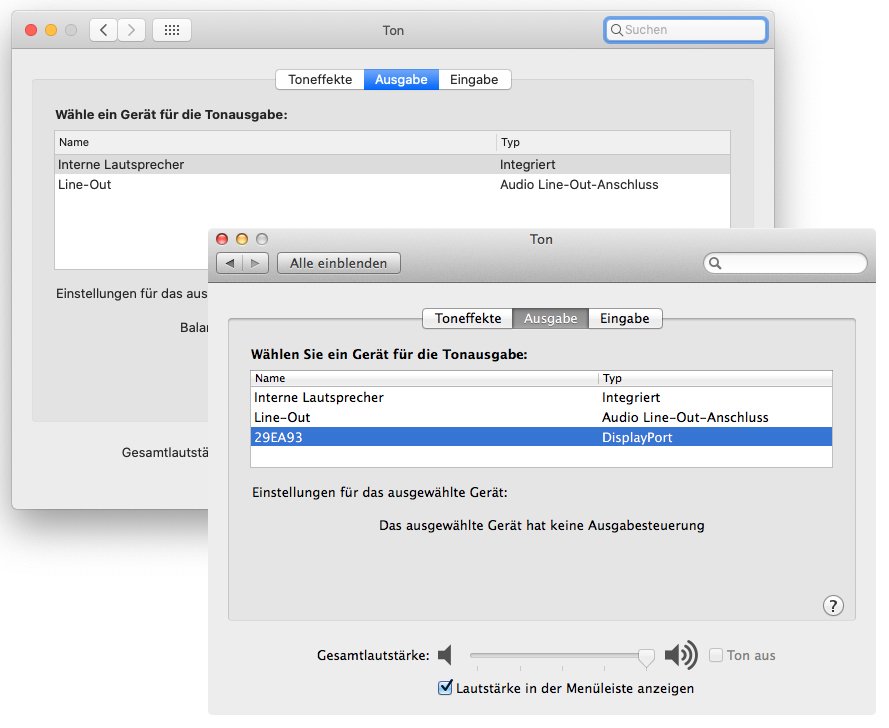Screen dimensions: 889x728
Task: Select the 29EA93 DisplayPort device
Action: click(x=541, y=437)
